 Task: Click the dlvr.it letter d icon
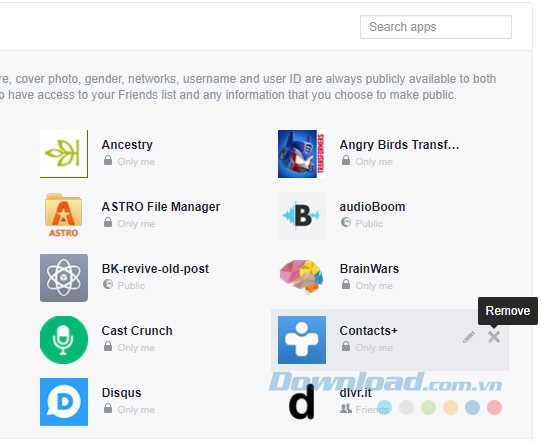pos(302,402)
